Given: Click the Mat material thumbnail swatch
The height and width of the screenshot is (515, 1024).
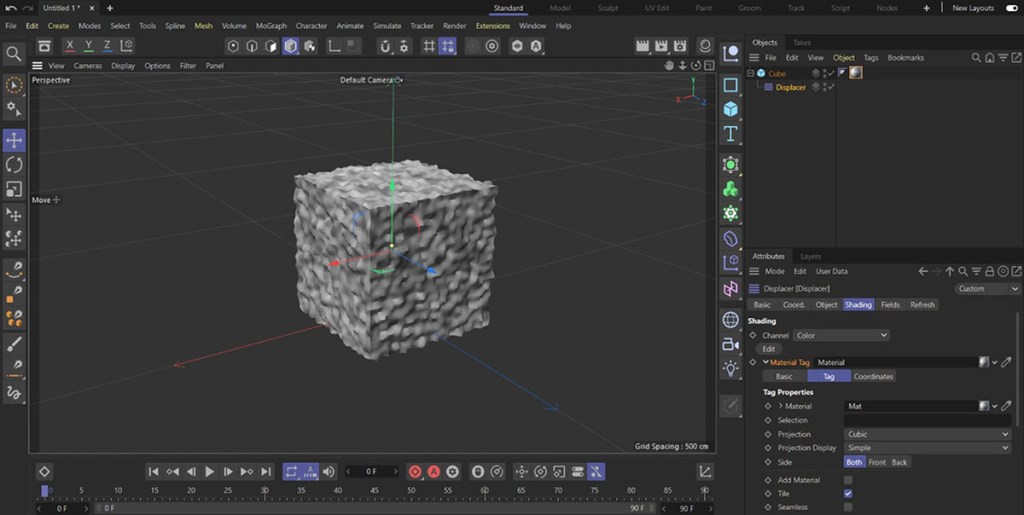Looking at the screenshot, I should pos(984,406).
